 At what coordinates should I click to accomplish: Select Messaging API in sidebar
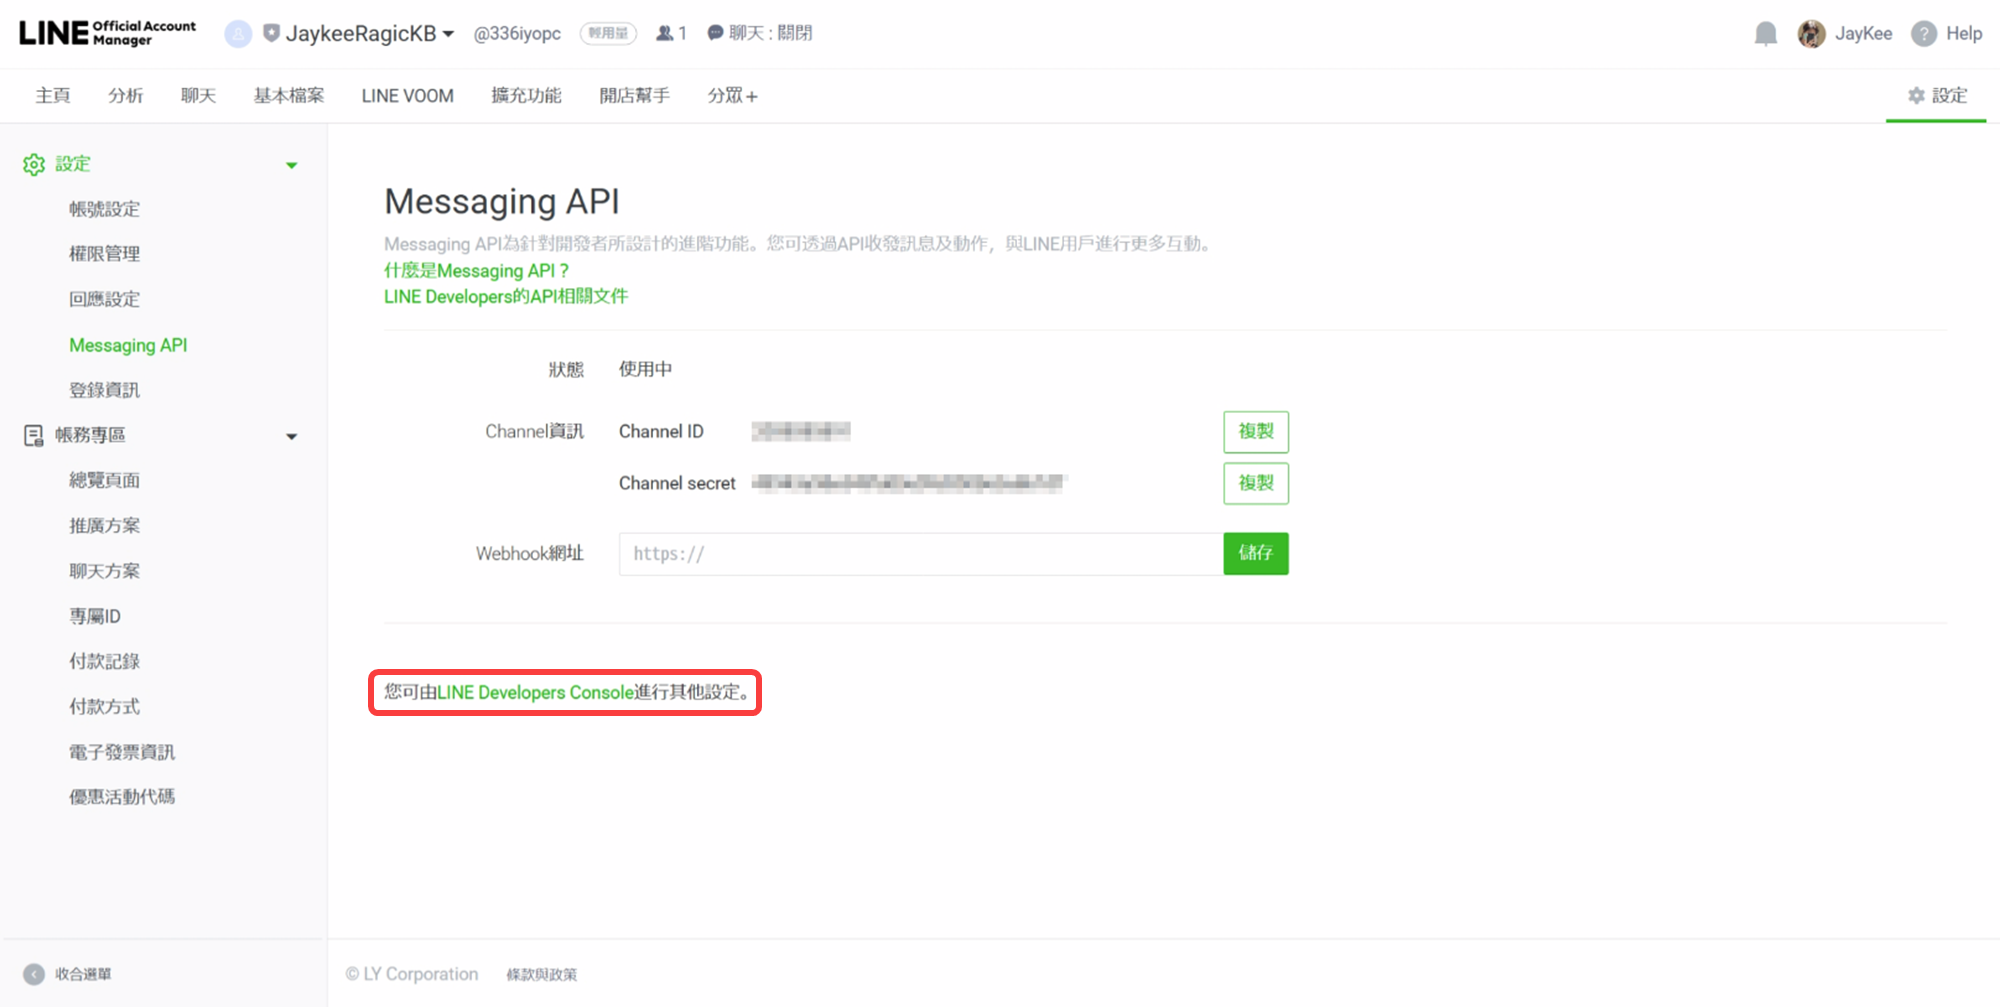click(x=128, y=345)
